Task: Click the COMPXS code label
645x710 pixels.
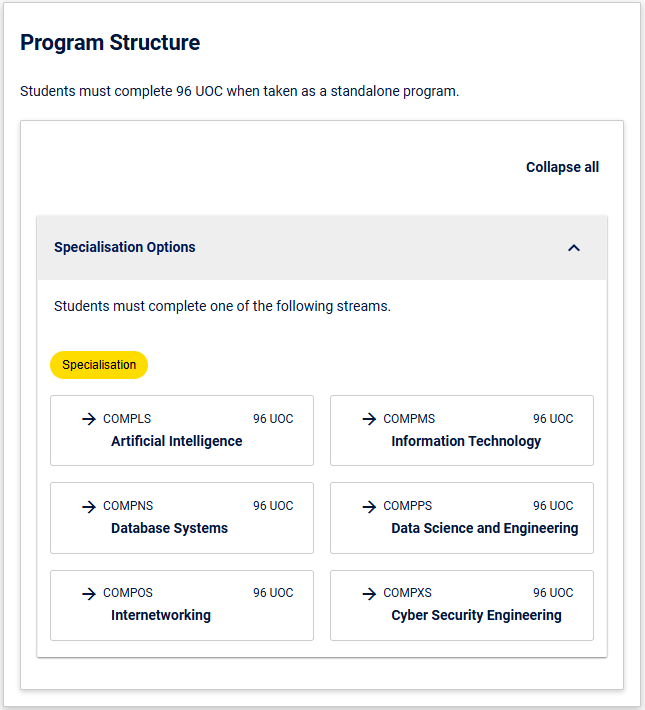Action: point(407,593)
